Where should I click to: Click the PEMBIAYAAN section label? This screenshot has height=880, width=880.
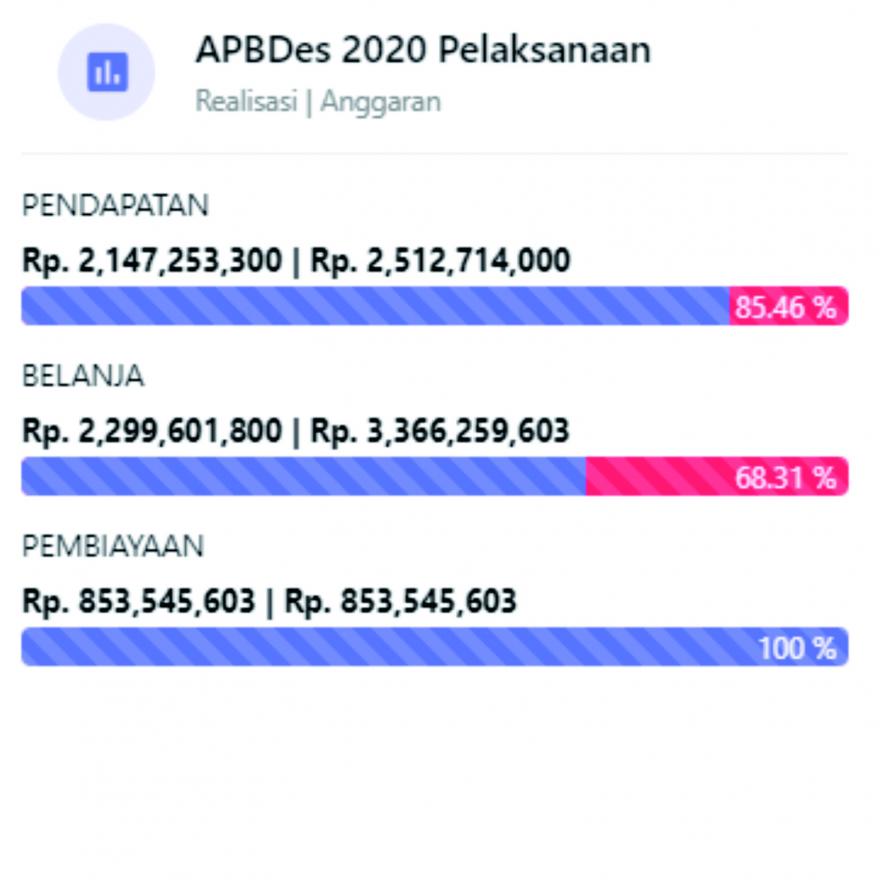[x=113, y=546]
